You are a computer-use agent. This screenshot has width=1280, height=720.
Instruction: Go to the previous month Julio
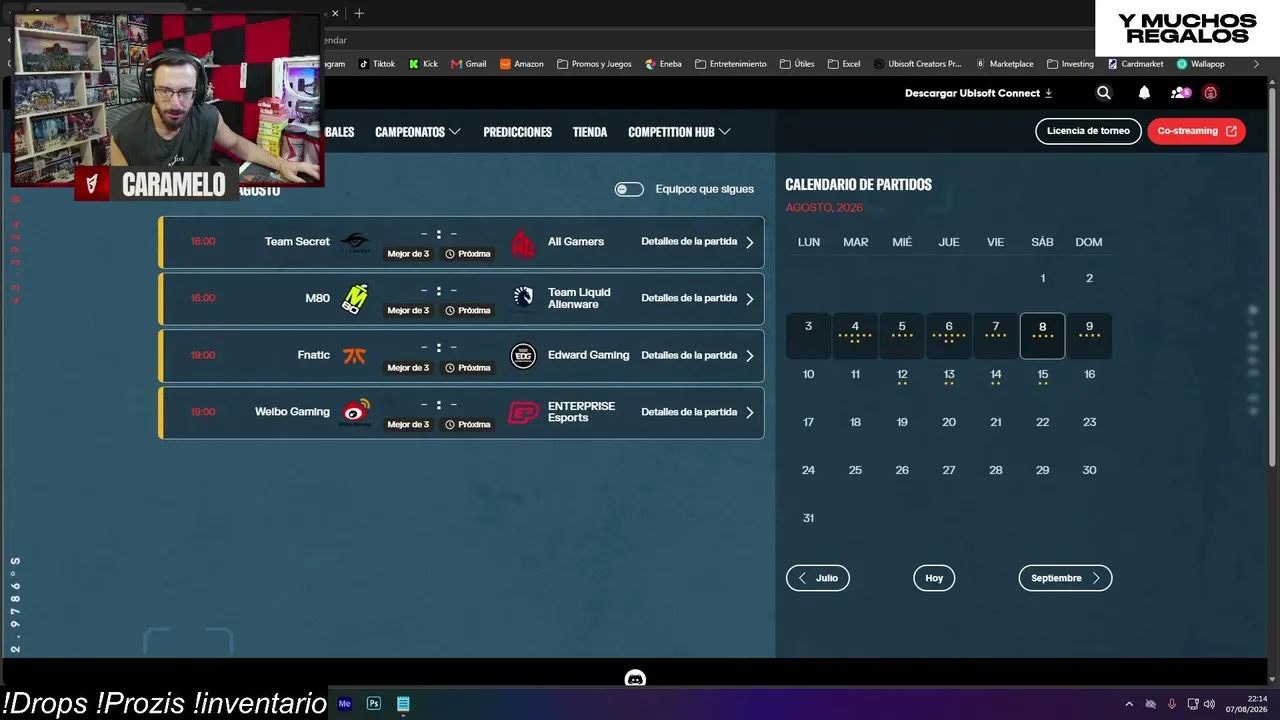[818, 578]
